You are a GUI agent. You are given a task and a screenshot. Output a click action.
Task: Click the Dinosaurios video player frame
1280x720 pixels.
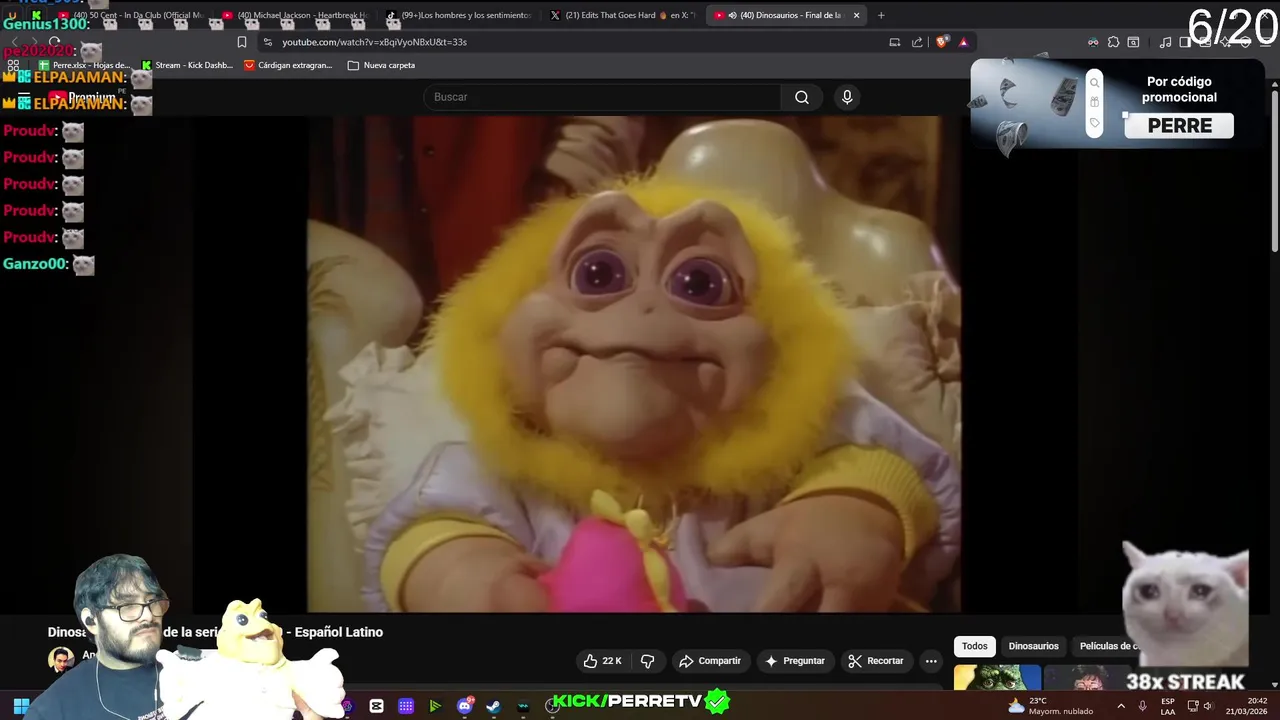(634, 363)
